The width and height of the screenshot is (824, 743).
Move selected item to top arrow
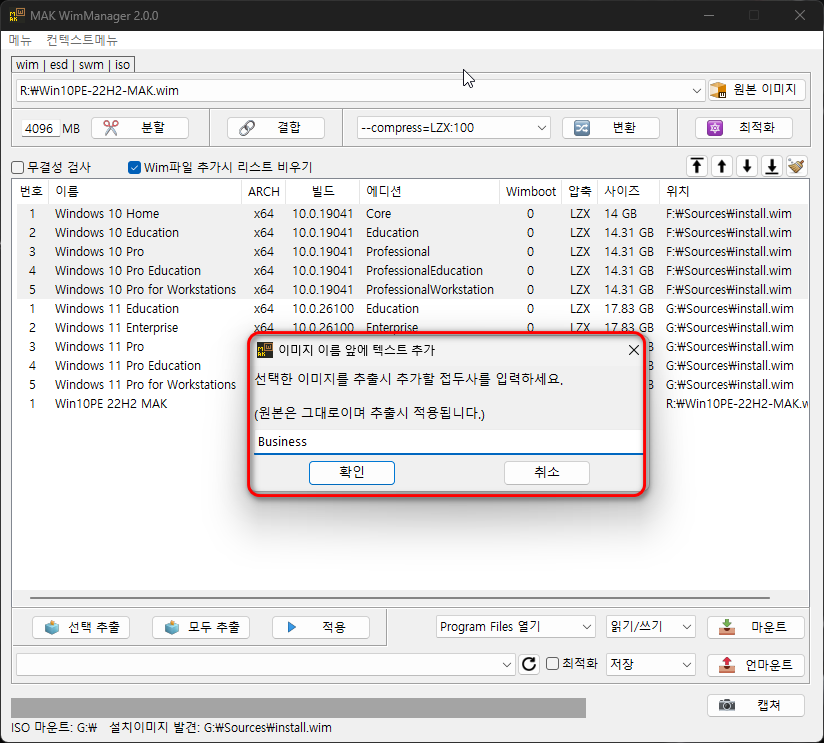[697, 167]
